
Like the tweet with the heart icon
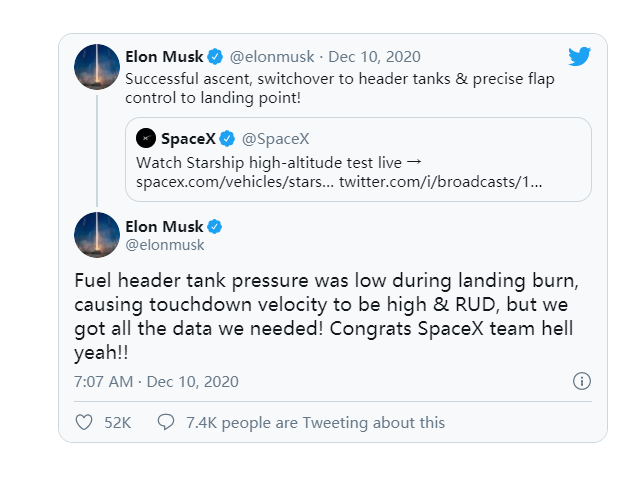point(84,422)
